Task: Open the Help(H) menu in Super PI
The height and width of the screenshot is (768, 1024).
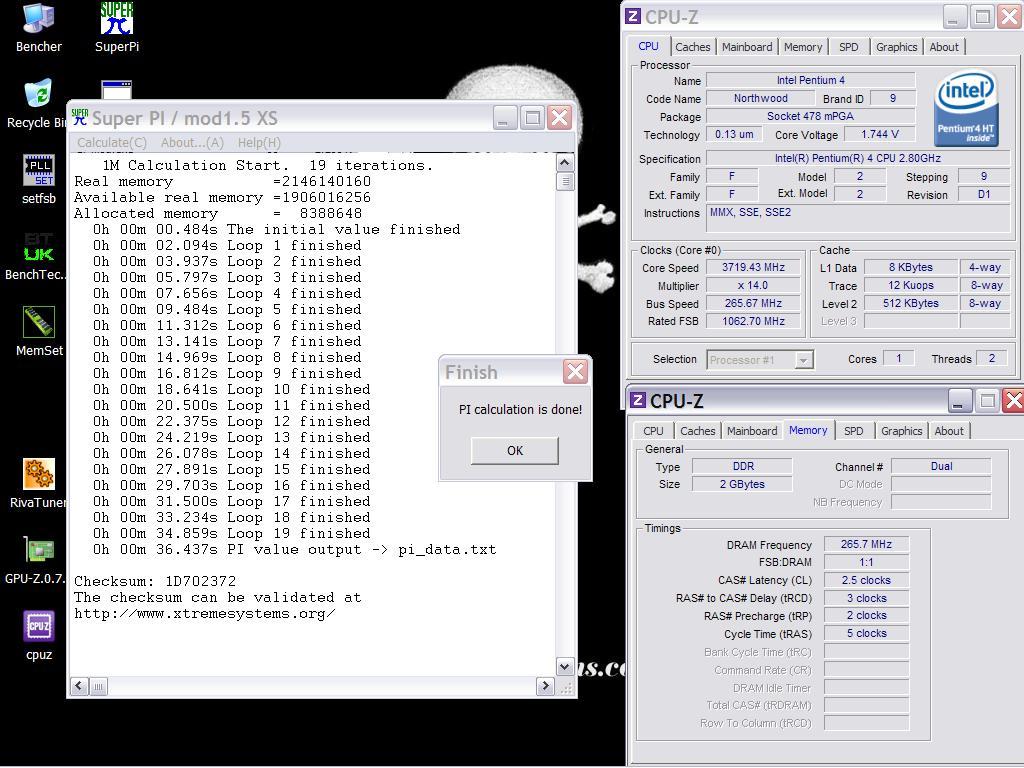Action: [x=259, y=142]
